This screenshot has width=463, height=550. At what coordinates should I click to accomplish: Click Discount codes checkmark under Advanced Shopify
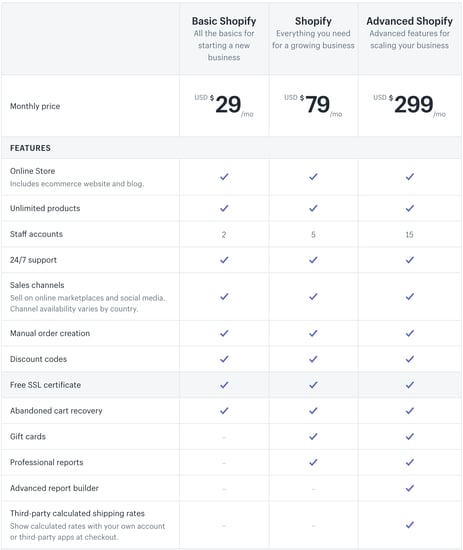410,359
